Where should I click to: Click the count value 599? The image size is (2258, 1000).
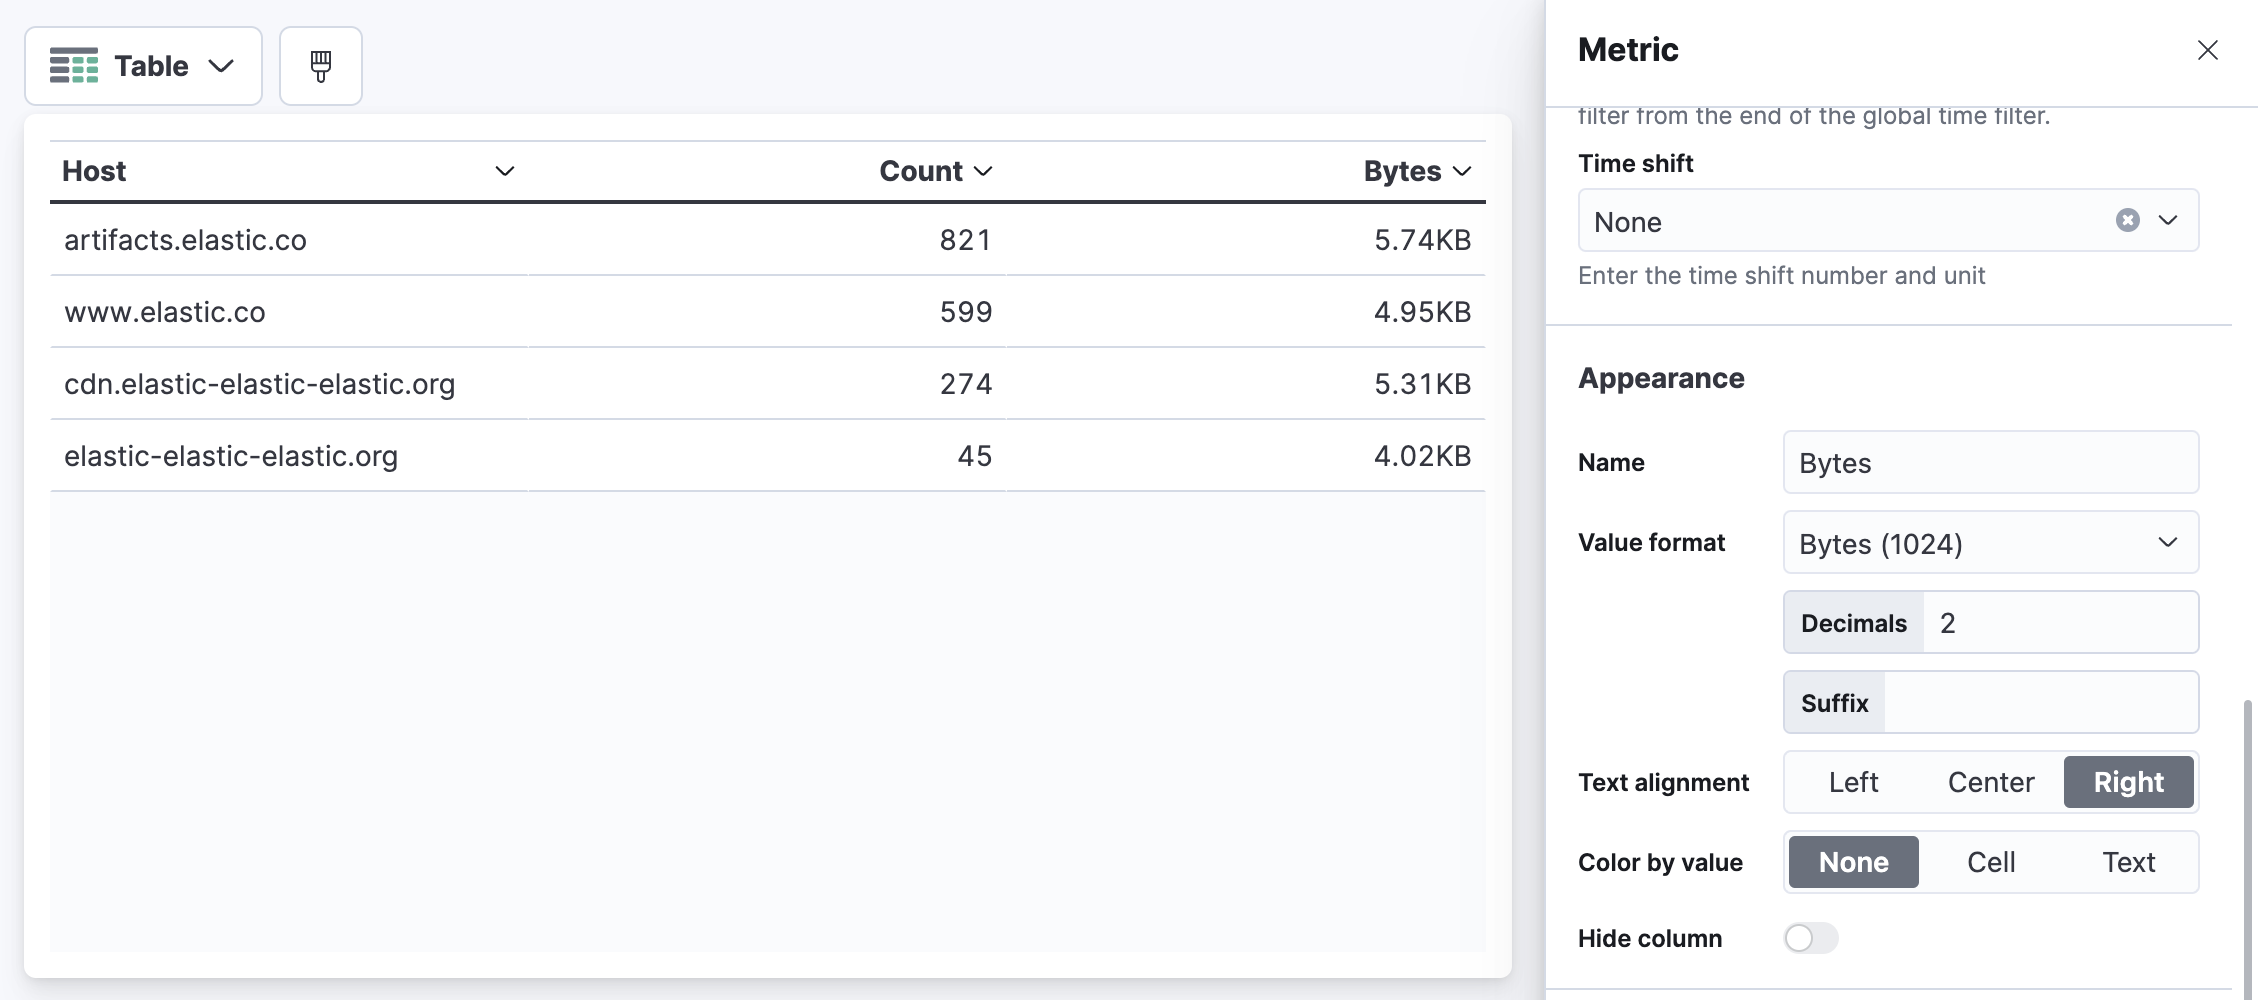pos(966,312)
